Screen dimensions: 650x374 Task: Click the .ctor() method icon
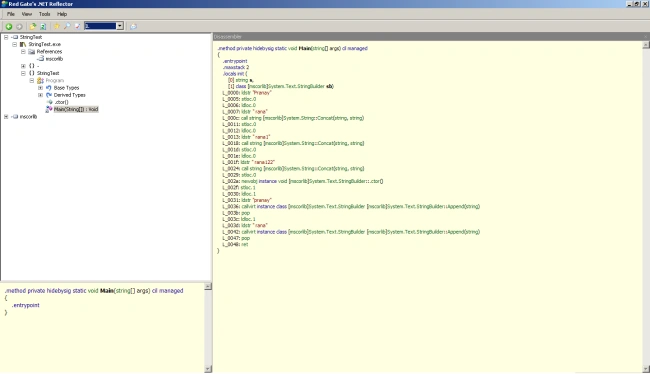50,102
